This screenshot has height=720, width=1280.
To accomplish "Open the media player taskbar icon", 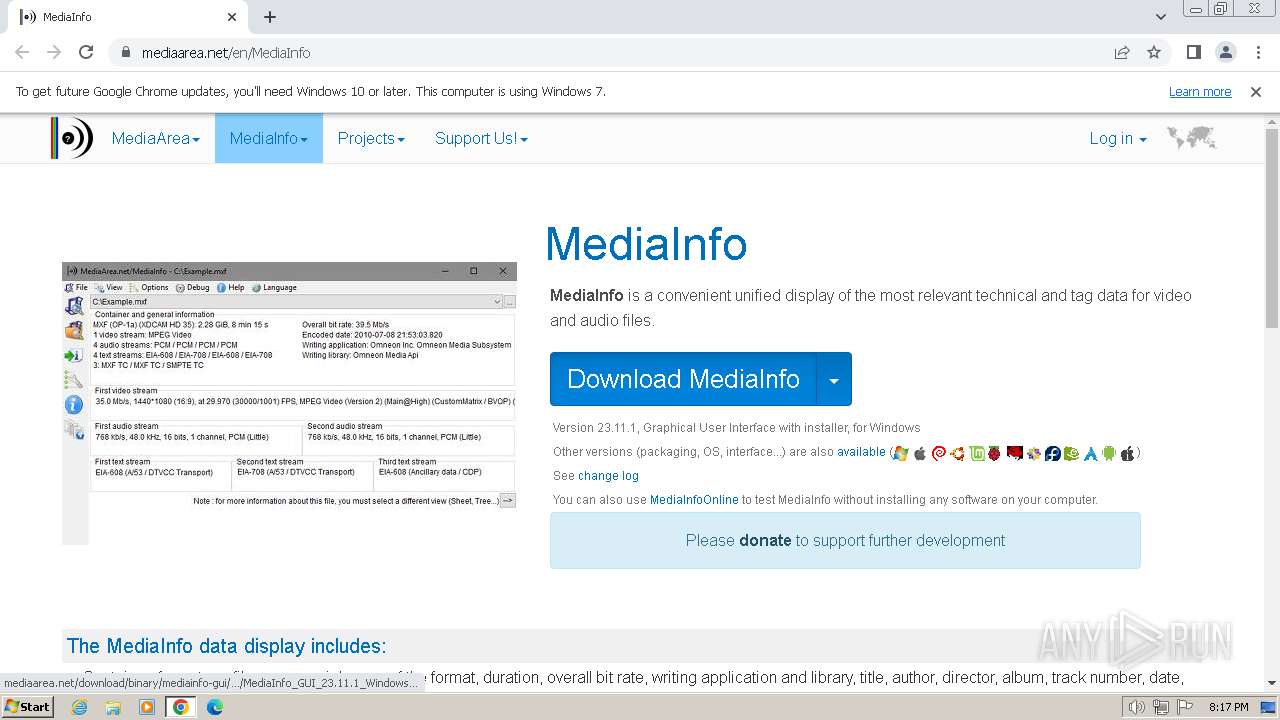I will pyautogui.click(x=147, y=707).
